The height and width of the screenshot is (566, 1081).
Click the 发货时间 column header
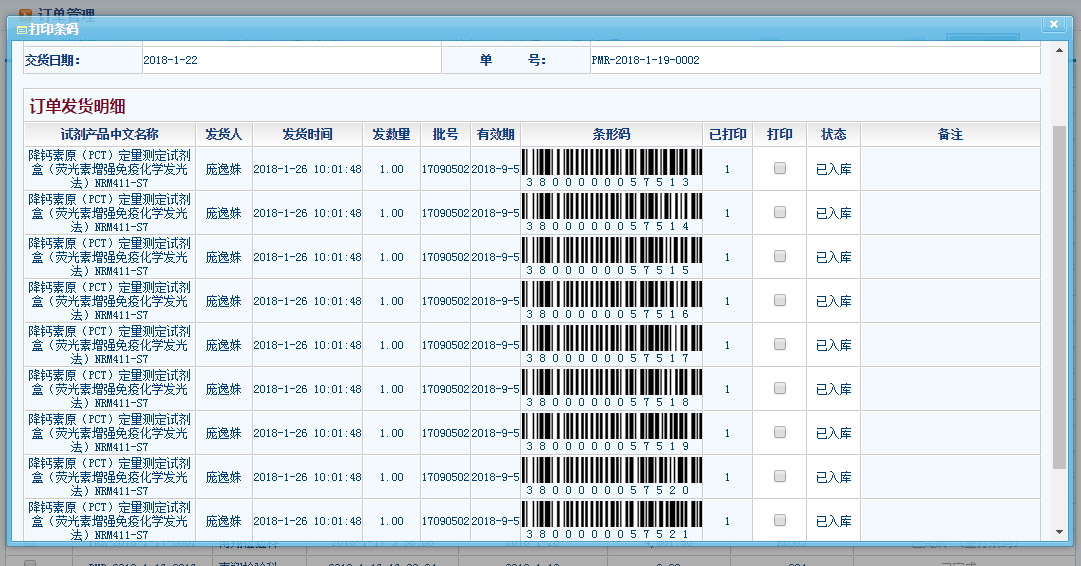307,134
